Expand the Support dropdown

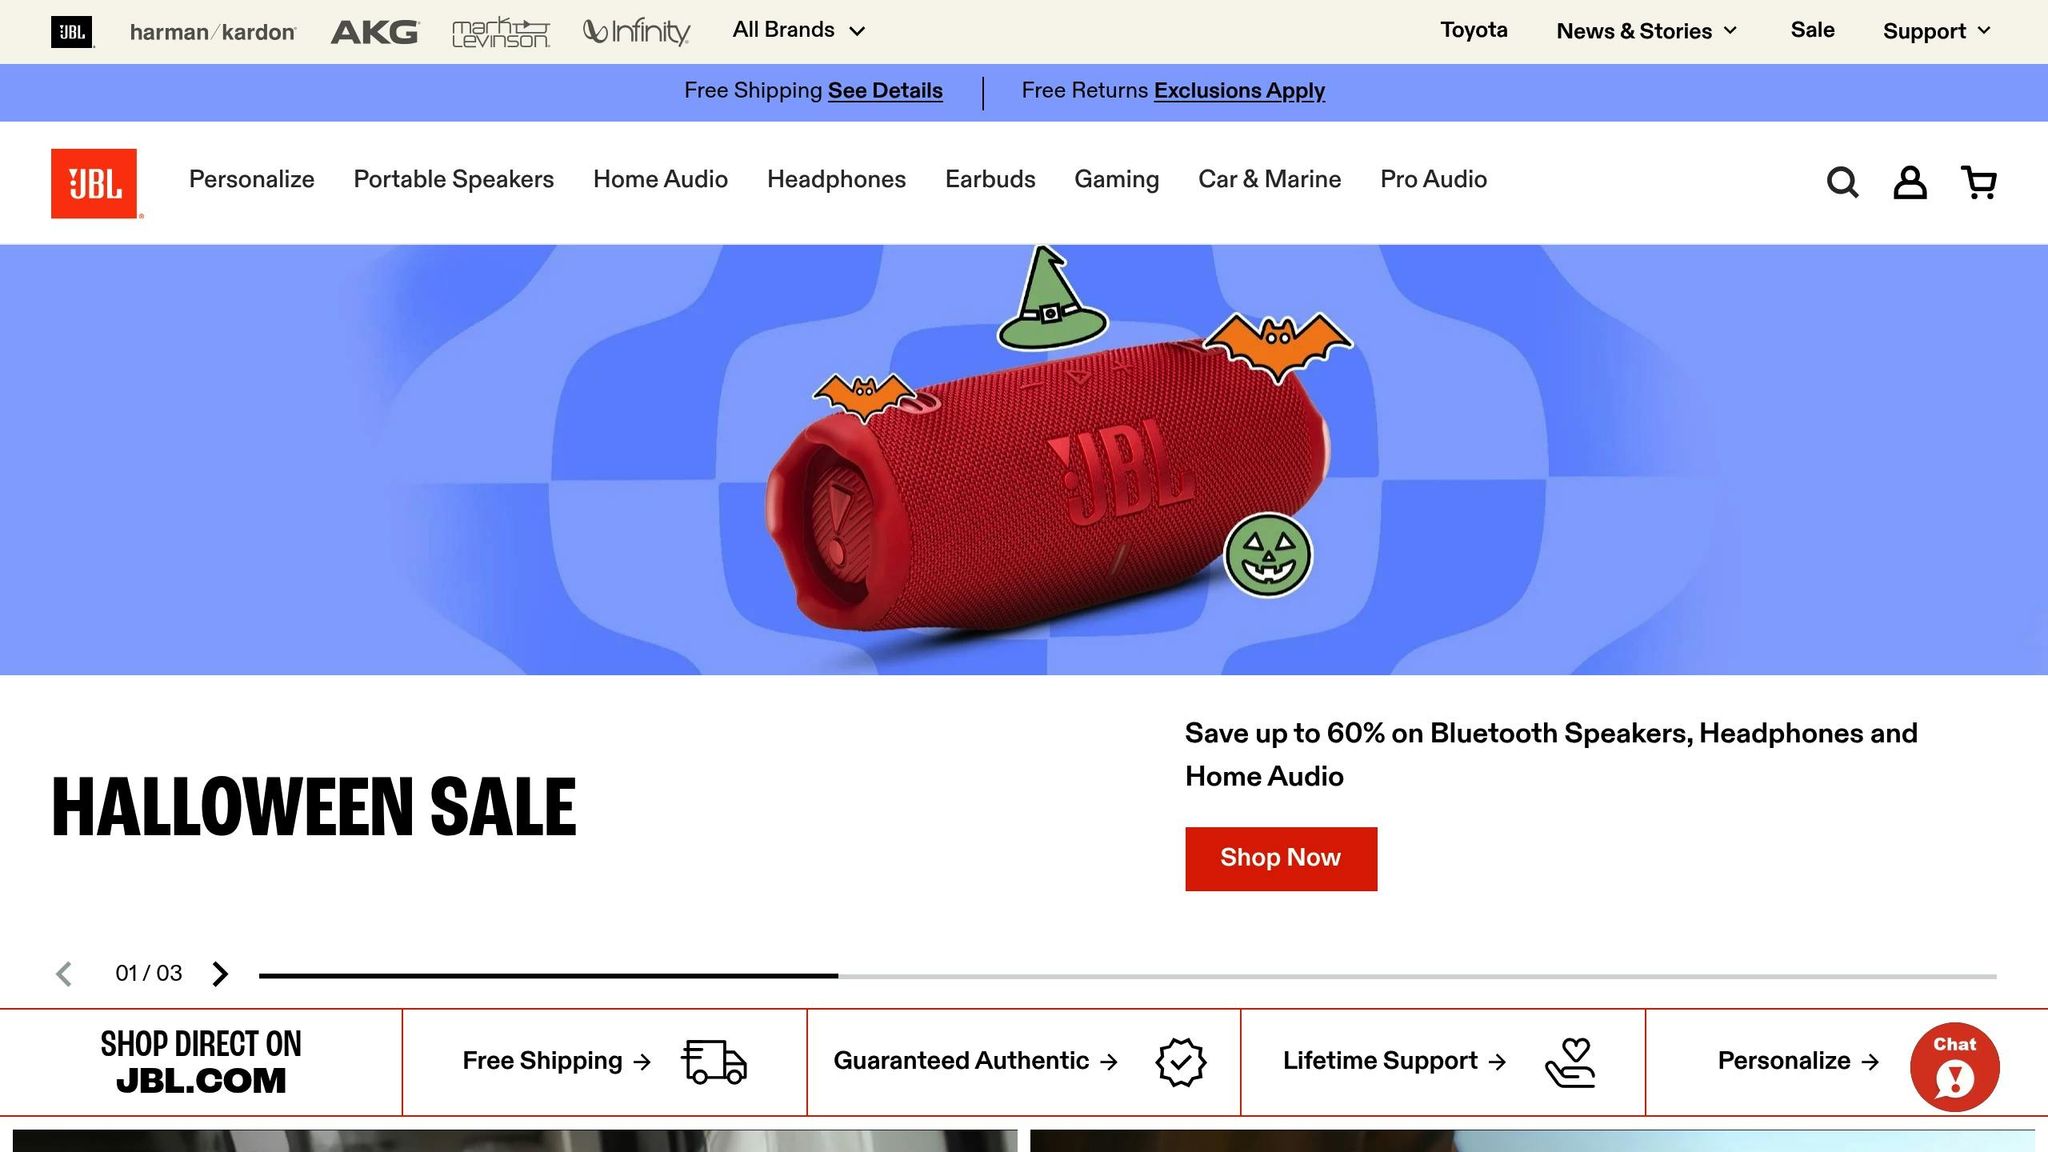[1936, 31]
